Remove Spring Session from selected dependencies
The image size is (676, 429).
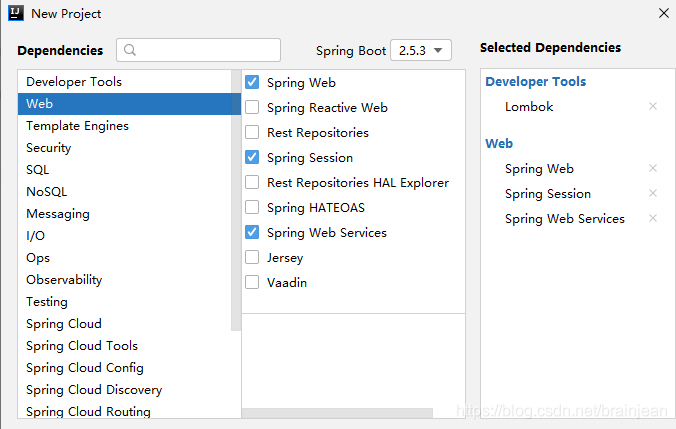(653, 193)
